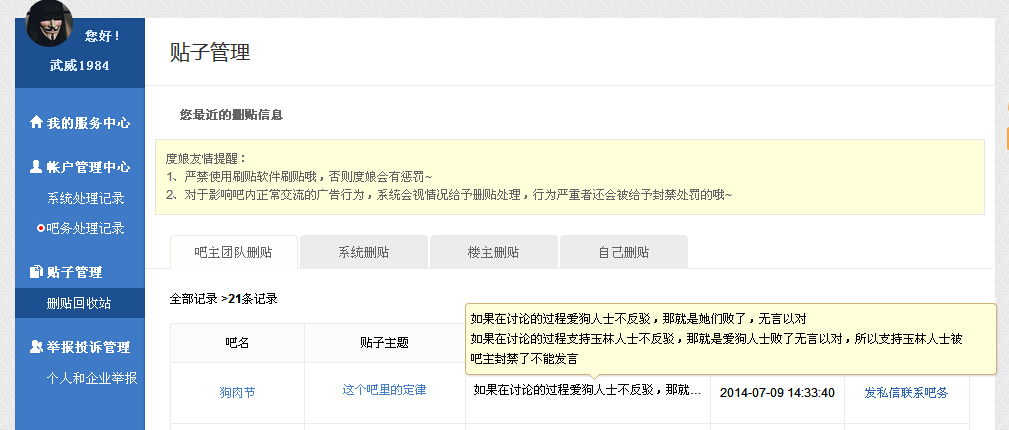This screenshot has height=430, width=1009.
Task: Open the post titled 这个吧里的定律
Action: pyautogui.click(x=384, y=390)
